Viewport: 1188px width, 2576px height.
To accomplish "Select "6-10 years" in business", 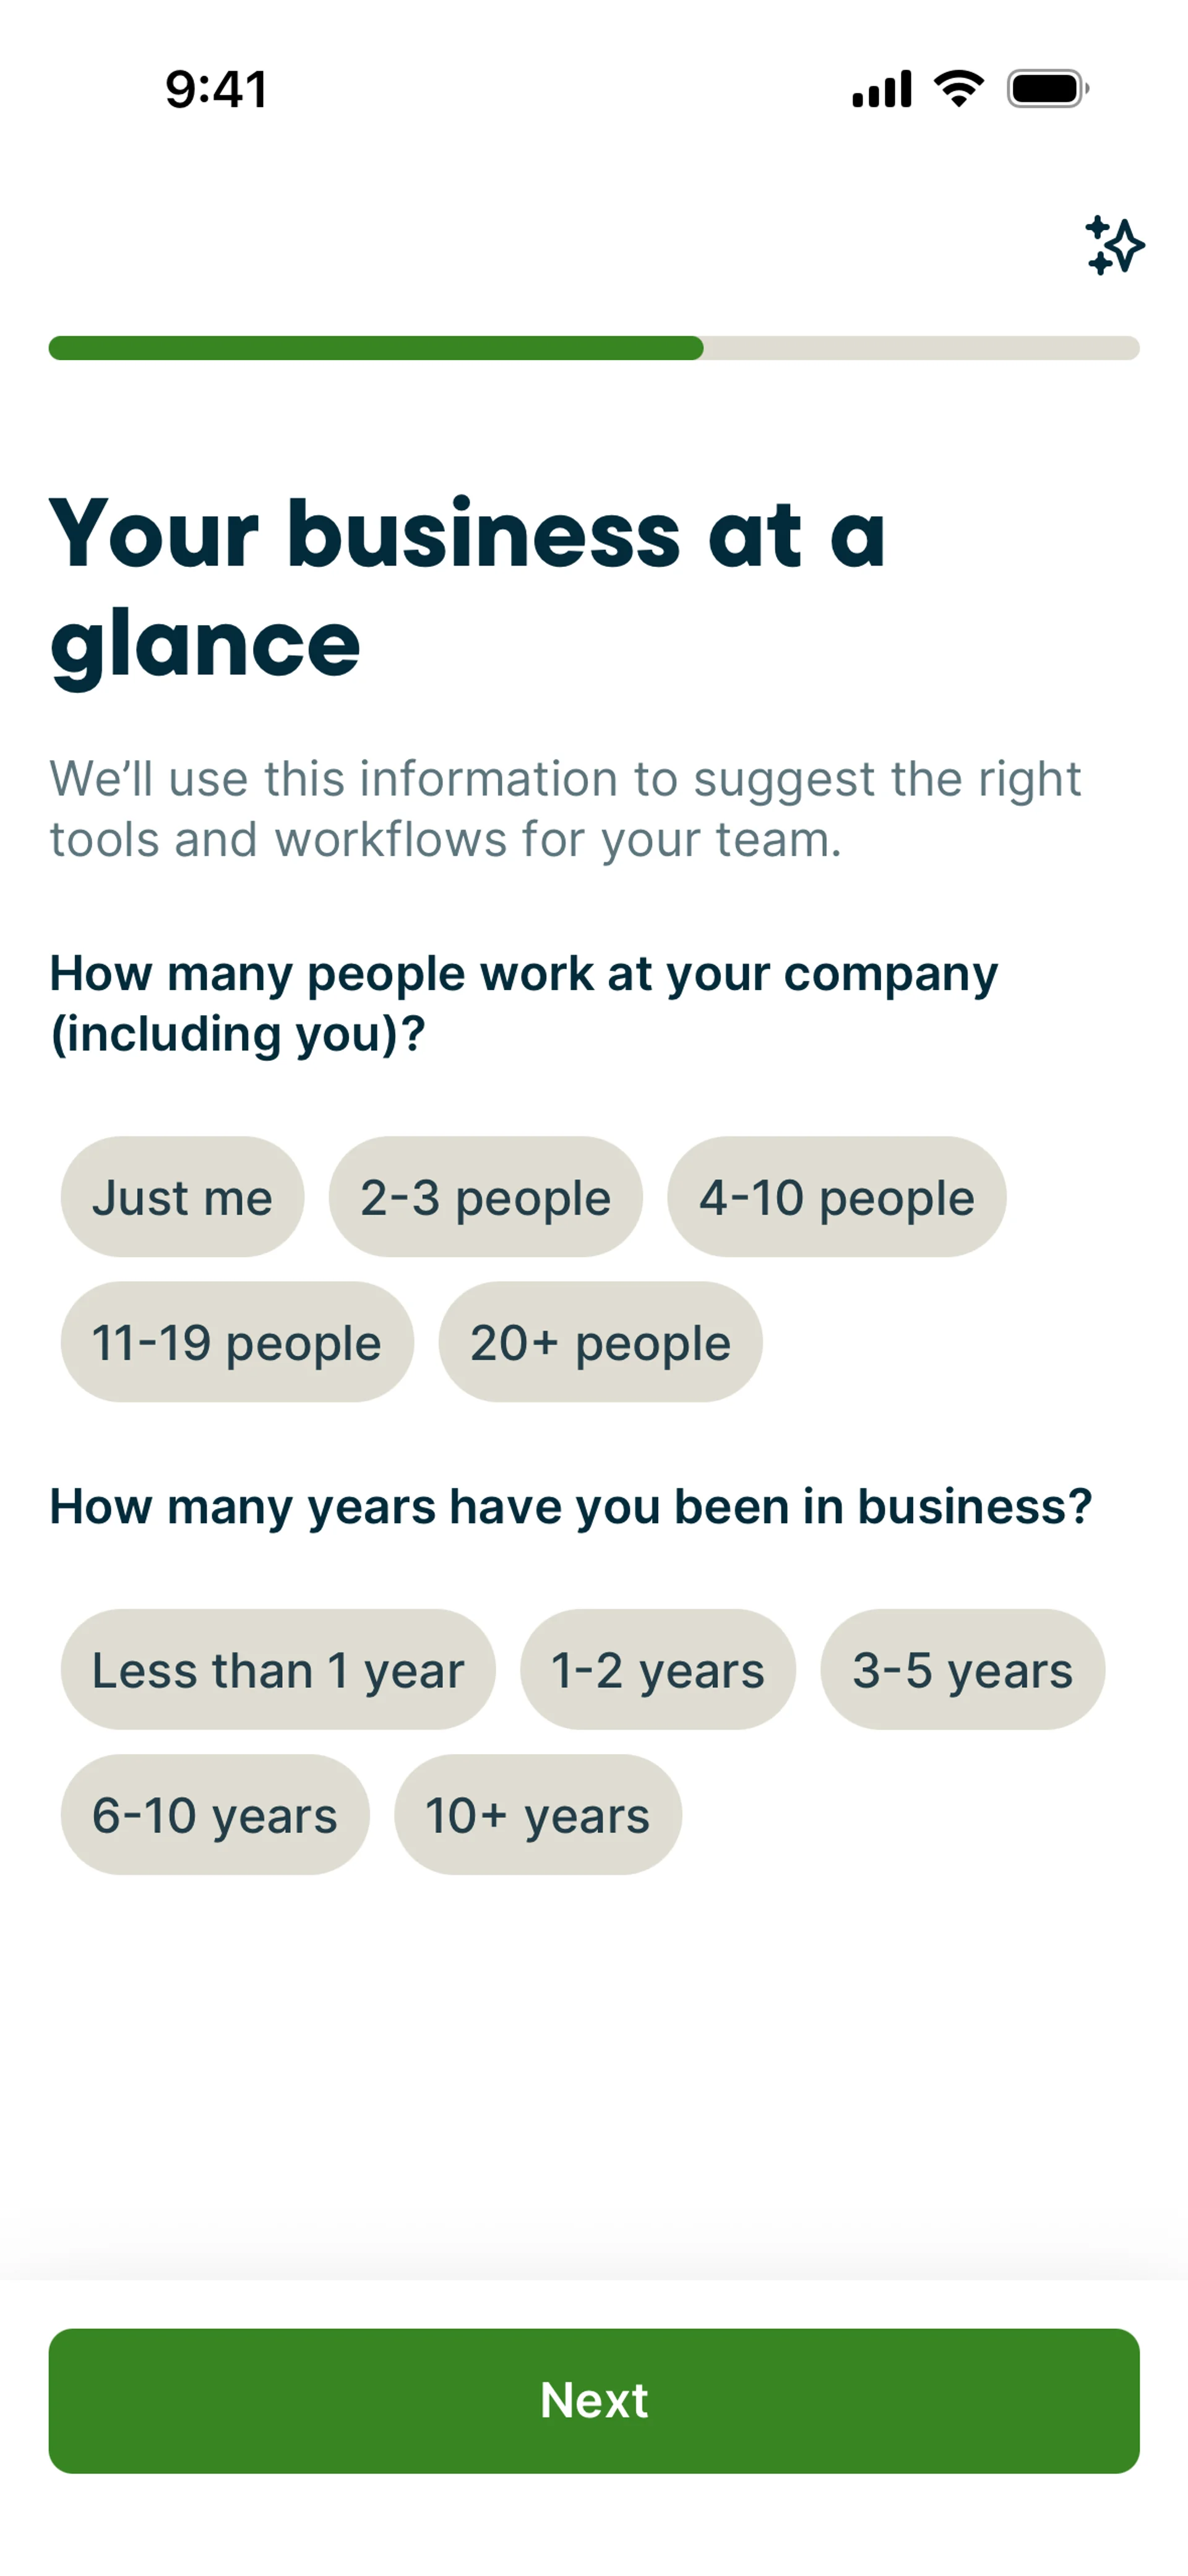I will 215,1814.
